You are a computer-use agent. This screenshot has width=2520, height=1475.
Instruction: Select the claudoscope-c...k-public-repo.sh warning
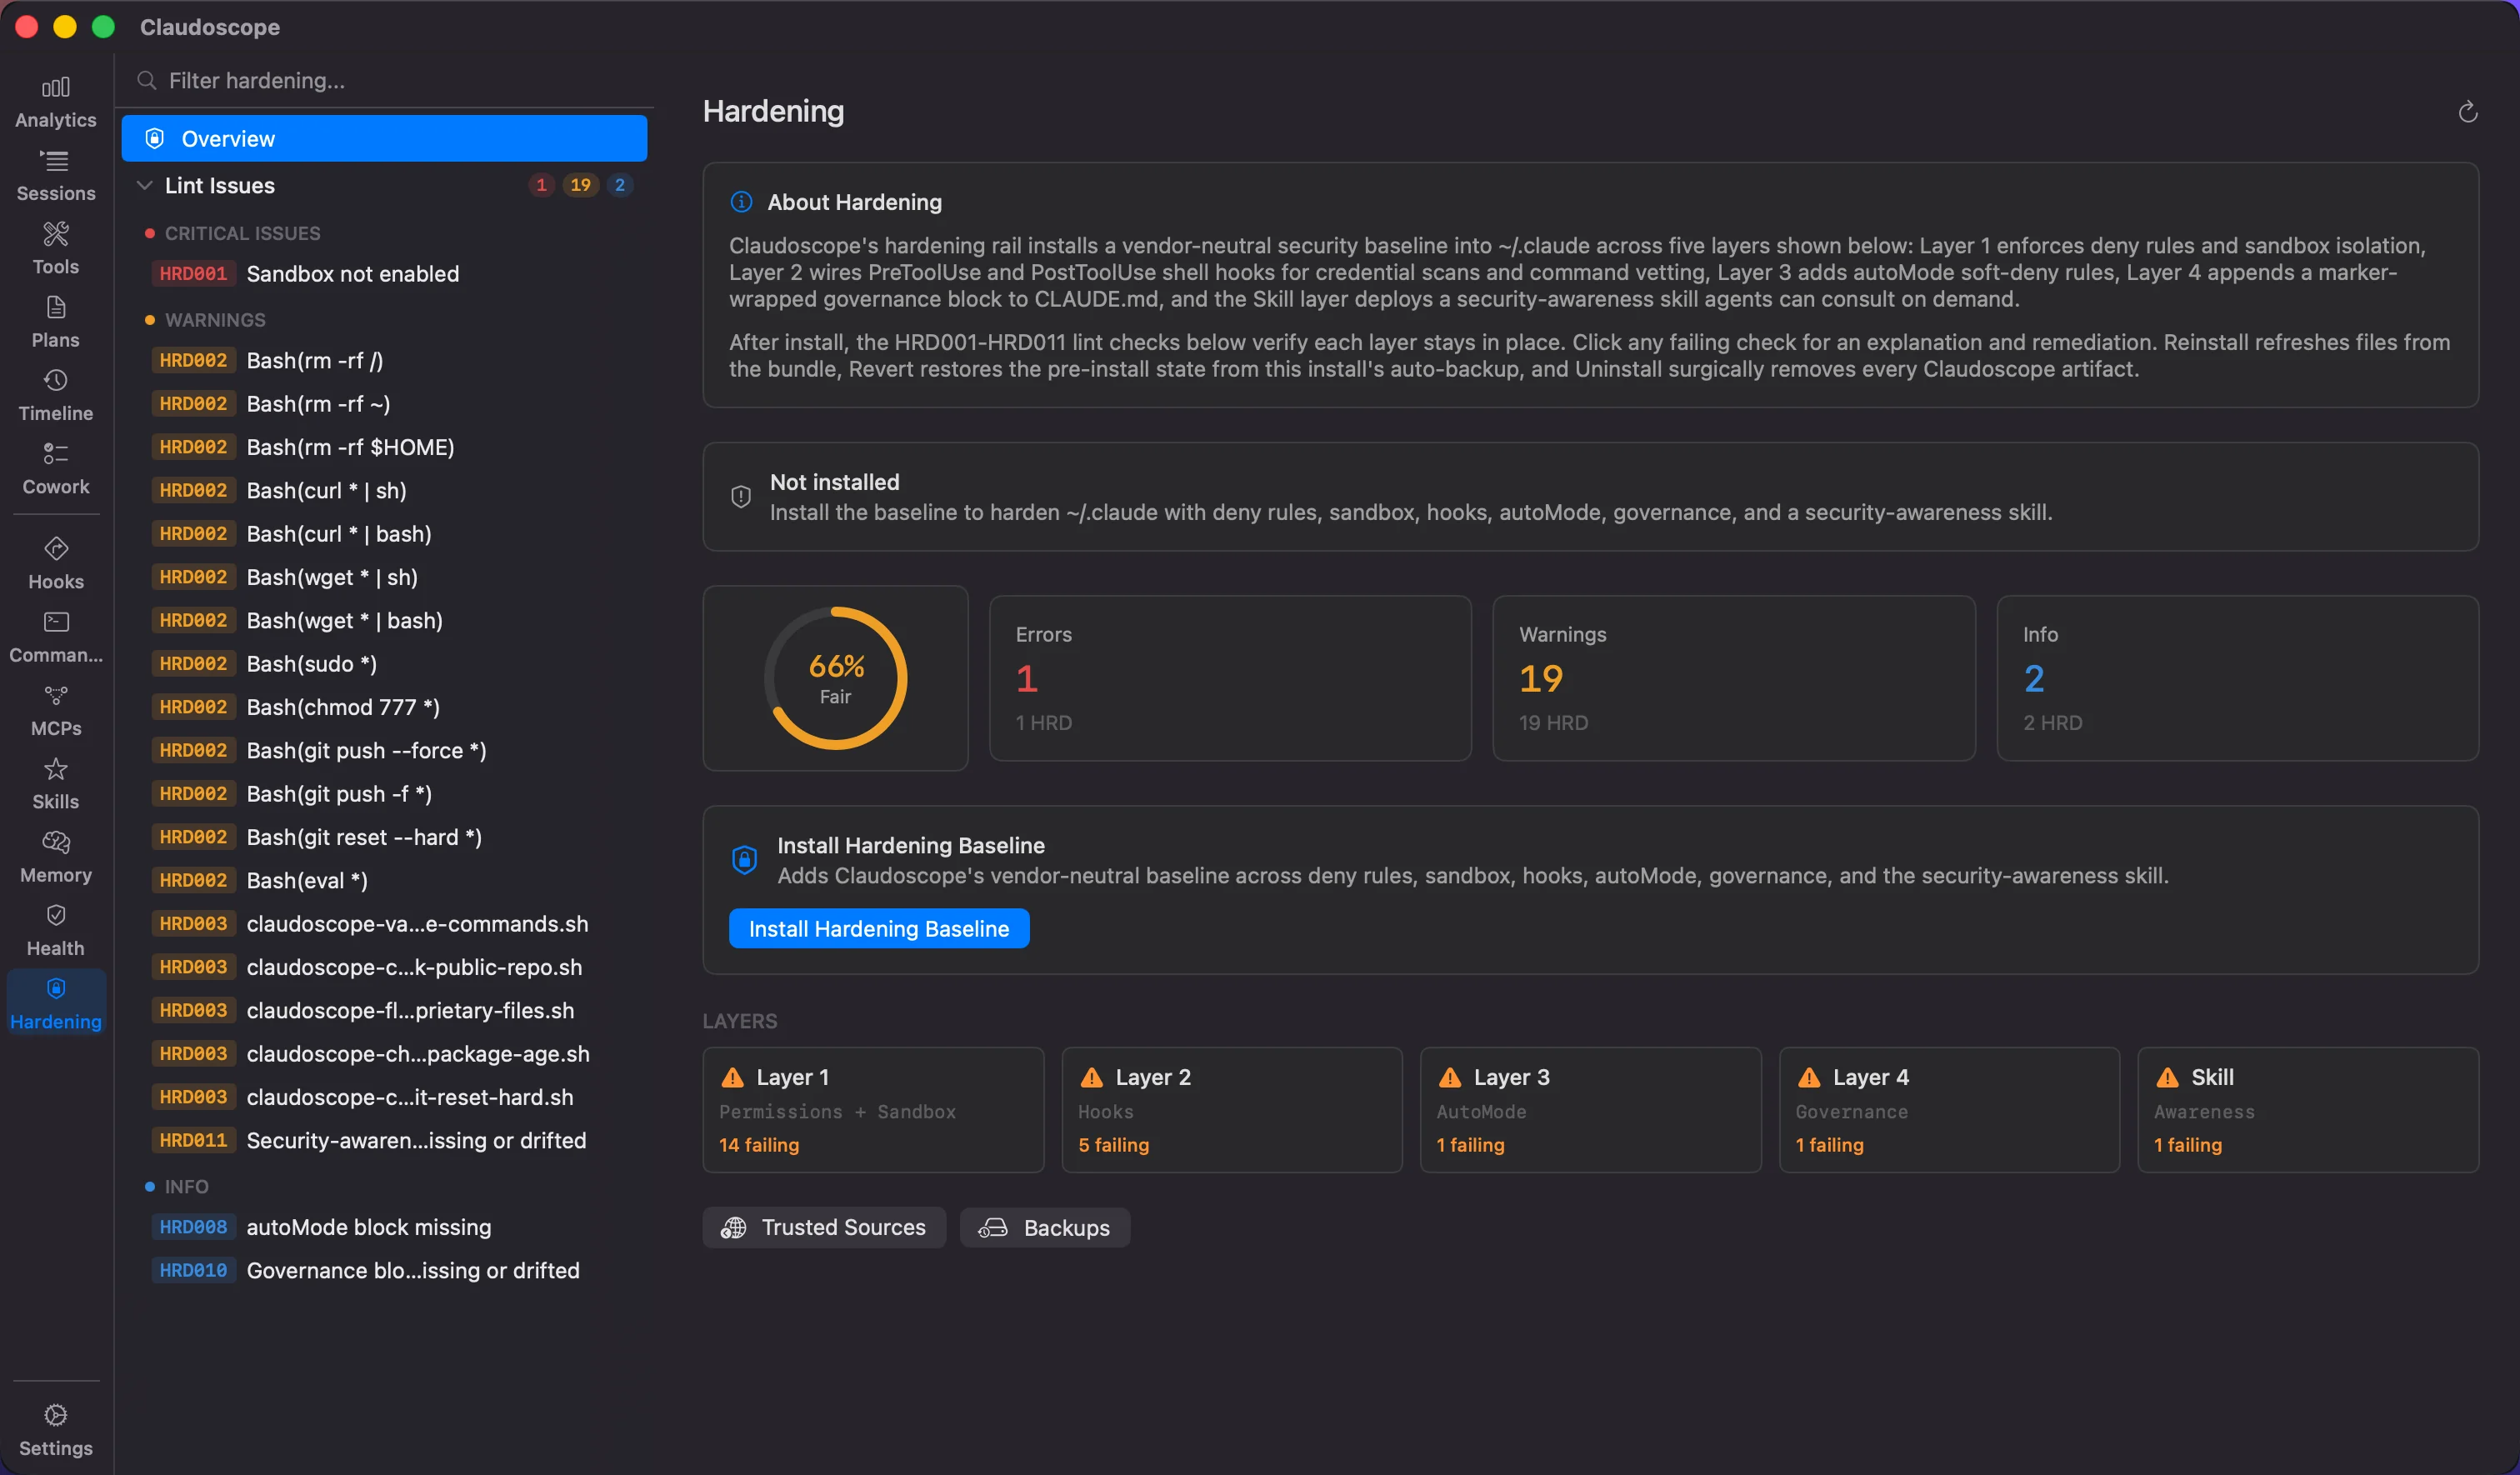coord(384,966)
